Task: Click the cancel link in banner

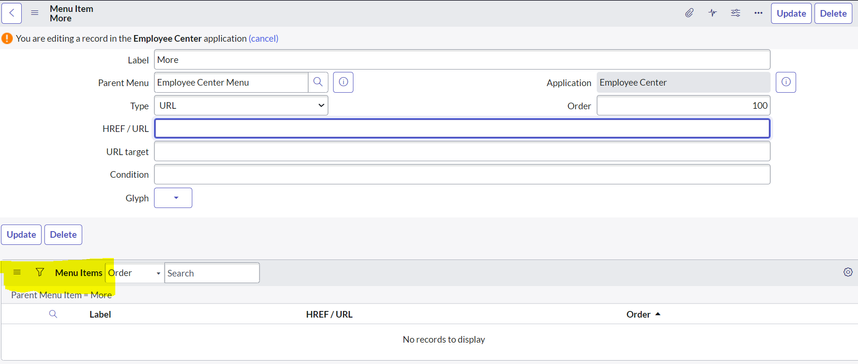Action: (x=264, y=38)
